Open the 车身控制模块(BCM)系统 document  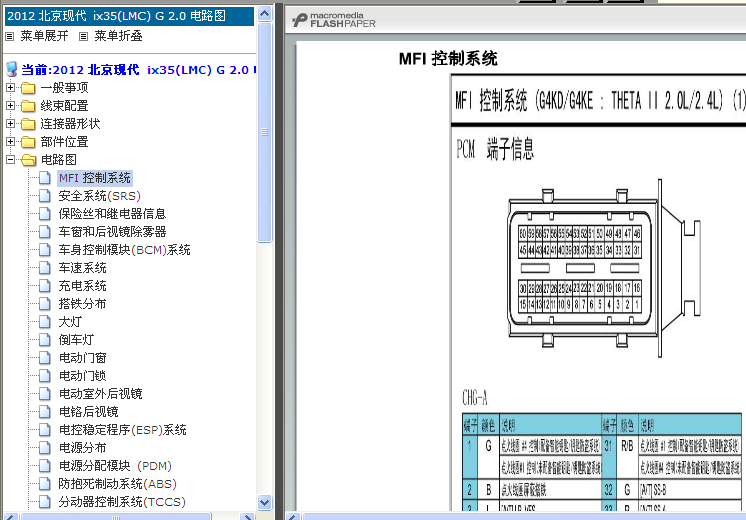coord(124,250)
